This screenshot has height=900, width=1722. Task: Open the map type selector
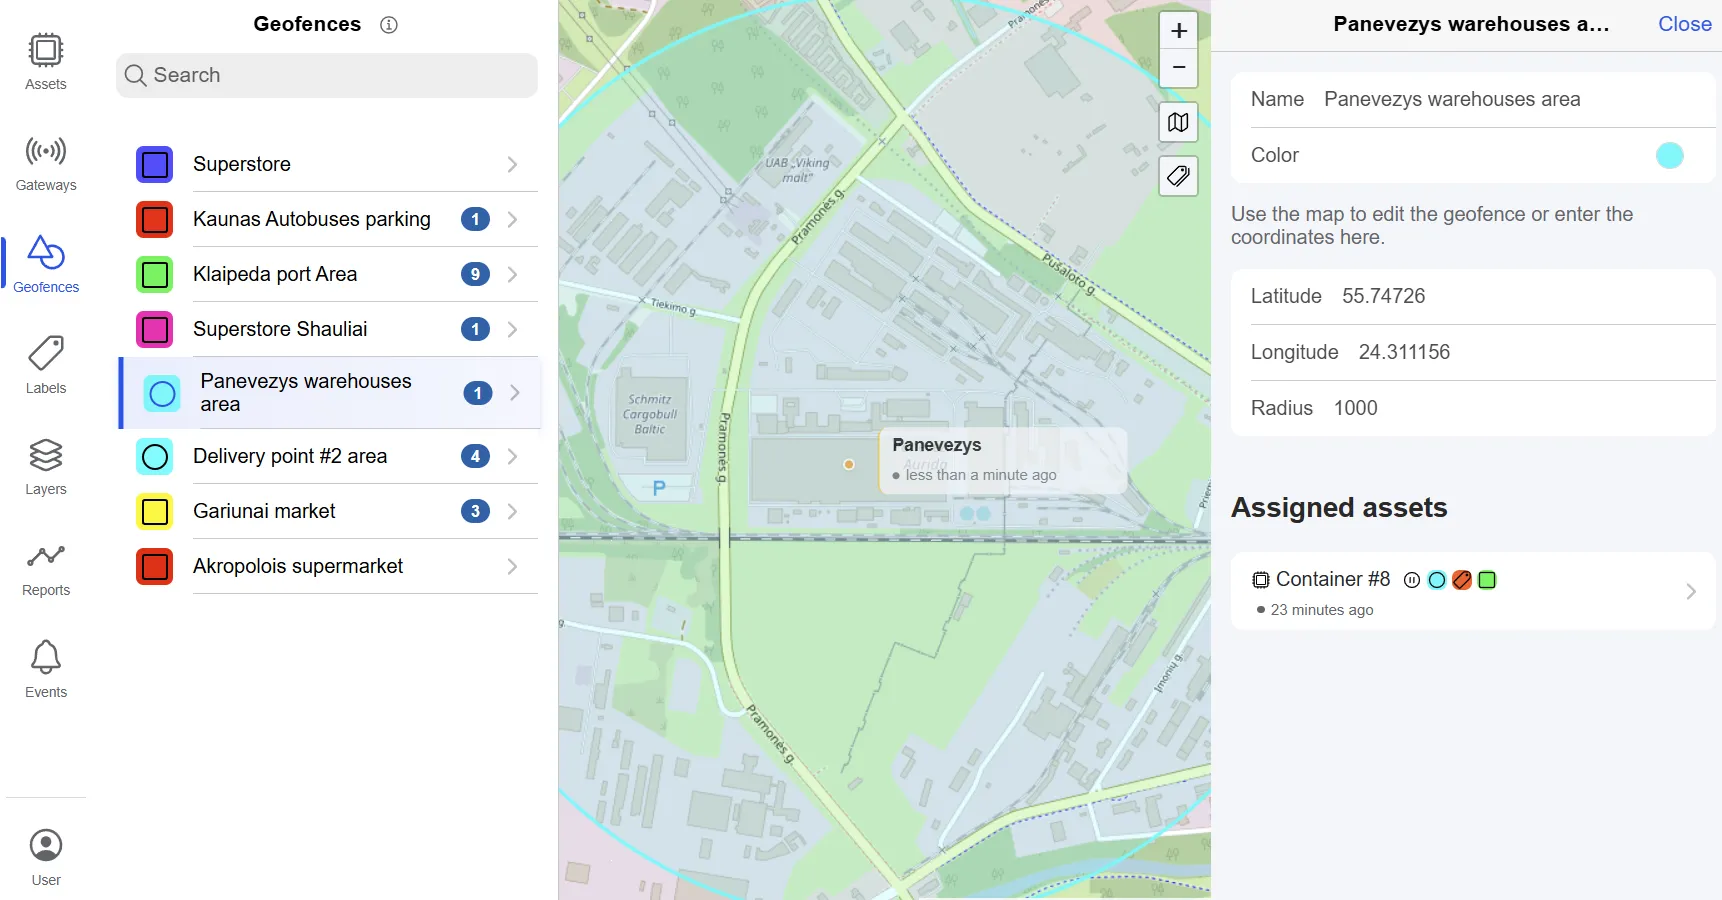1179,123
